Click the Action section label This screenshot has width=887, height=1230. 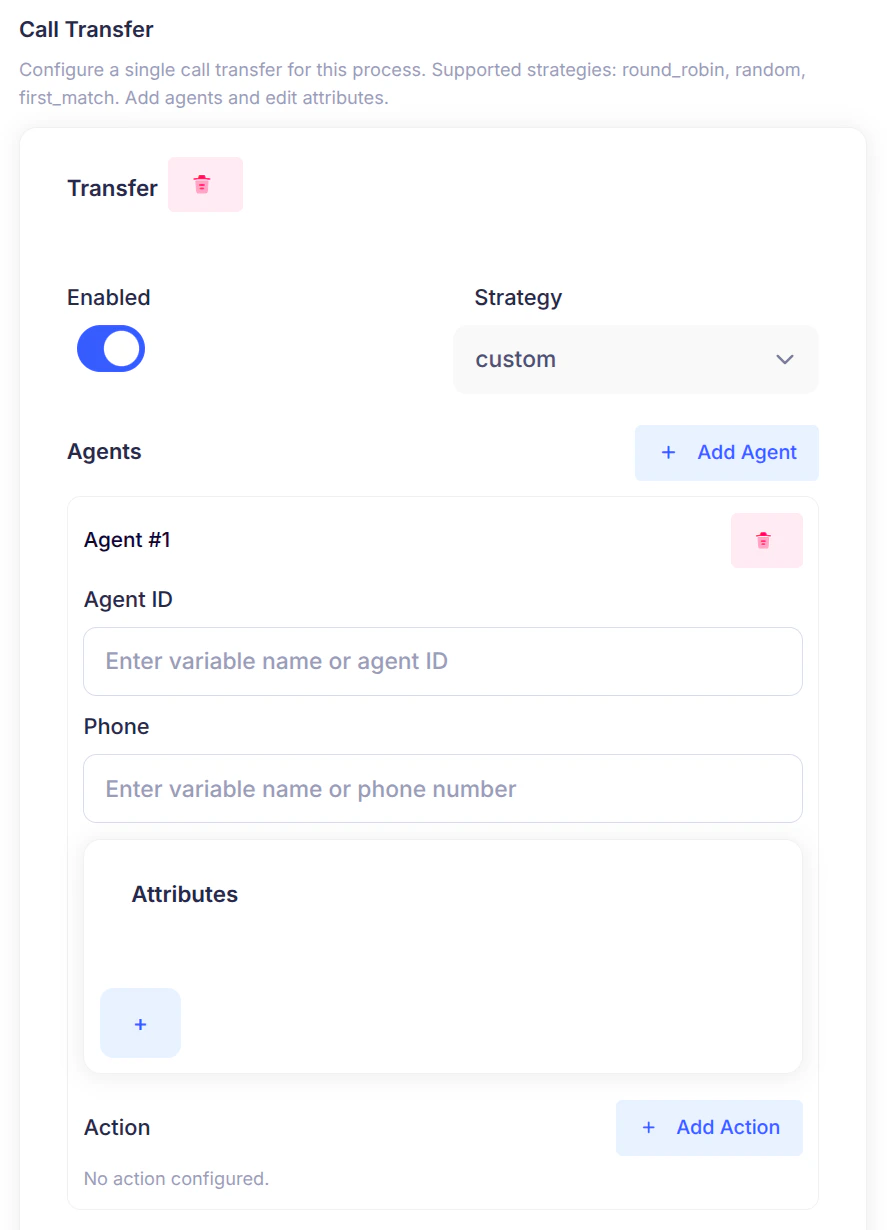117,1127
